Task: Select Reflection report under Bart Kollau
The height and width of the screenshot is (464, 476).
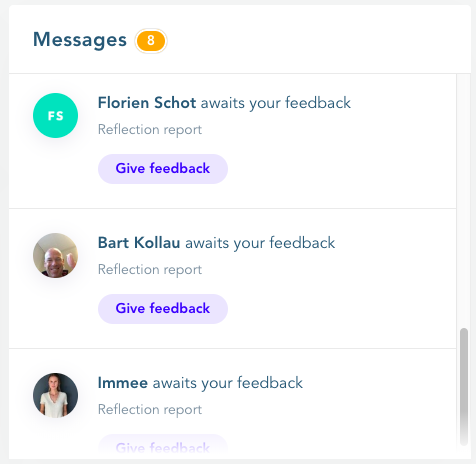Action: 150,270
